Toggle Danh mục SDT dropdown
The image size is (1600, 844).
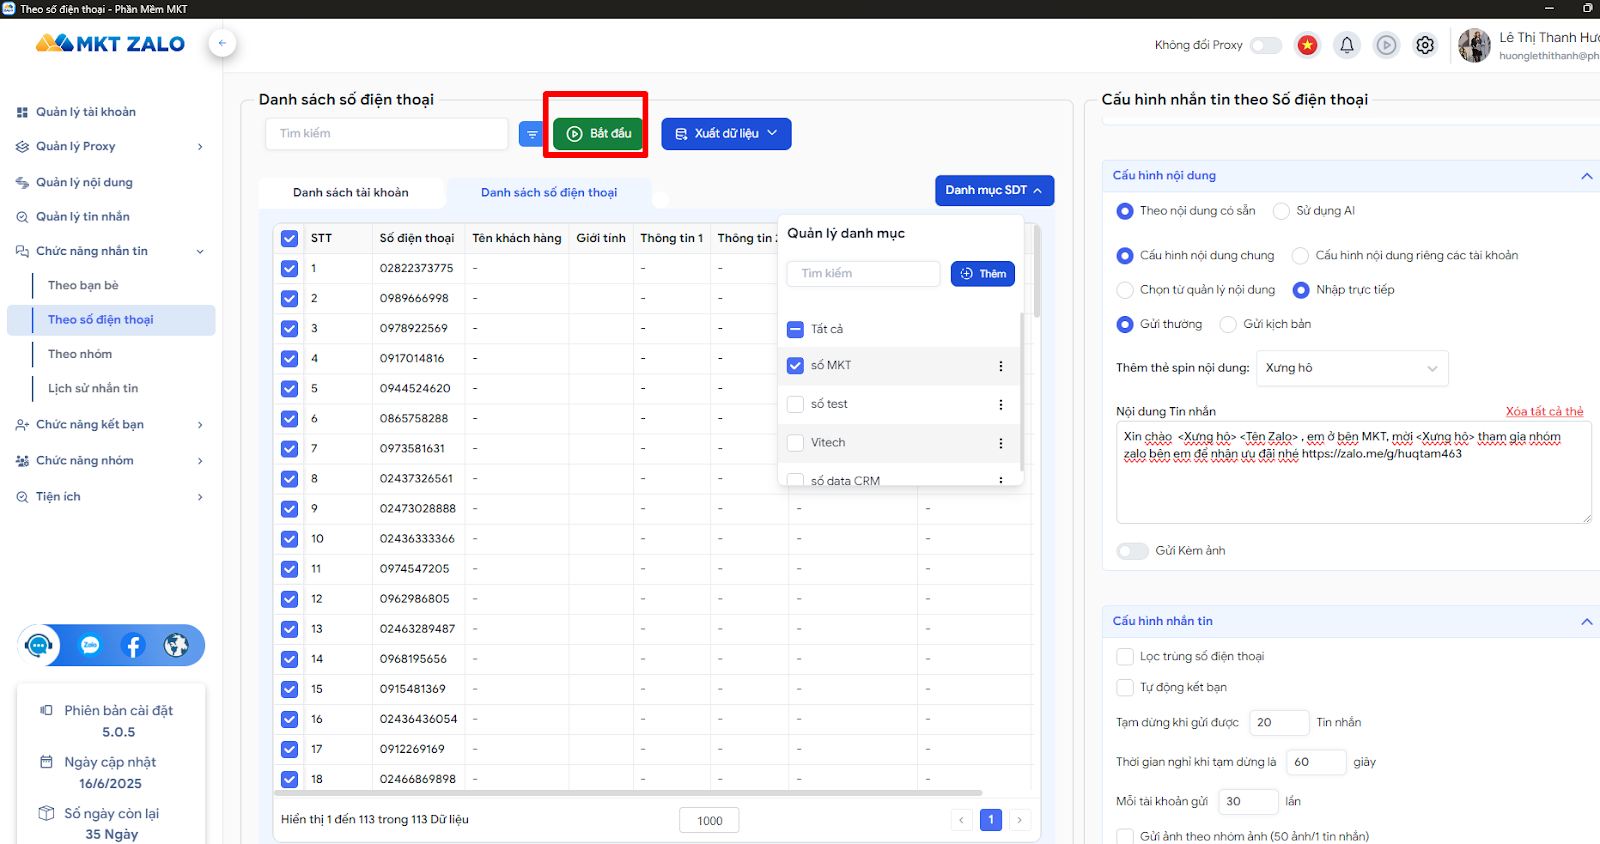tap(994, 190)
